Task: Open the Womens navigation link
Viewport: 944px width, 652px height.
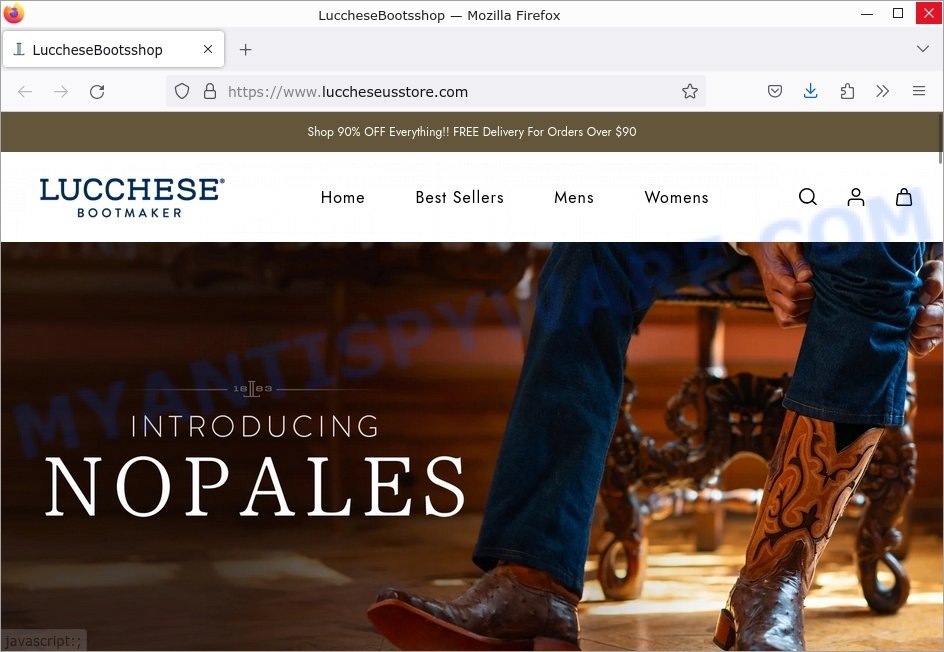Action: pos(676,197)
